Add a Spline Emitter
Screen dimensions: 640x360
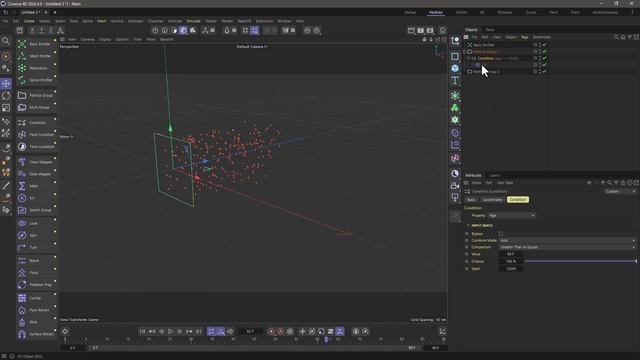pyautogui.click(x=36, y=80)
